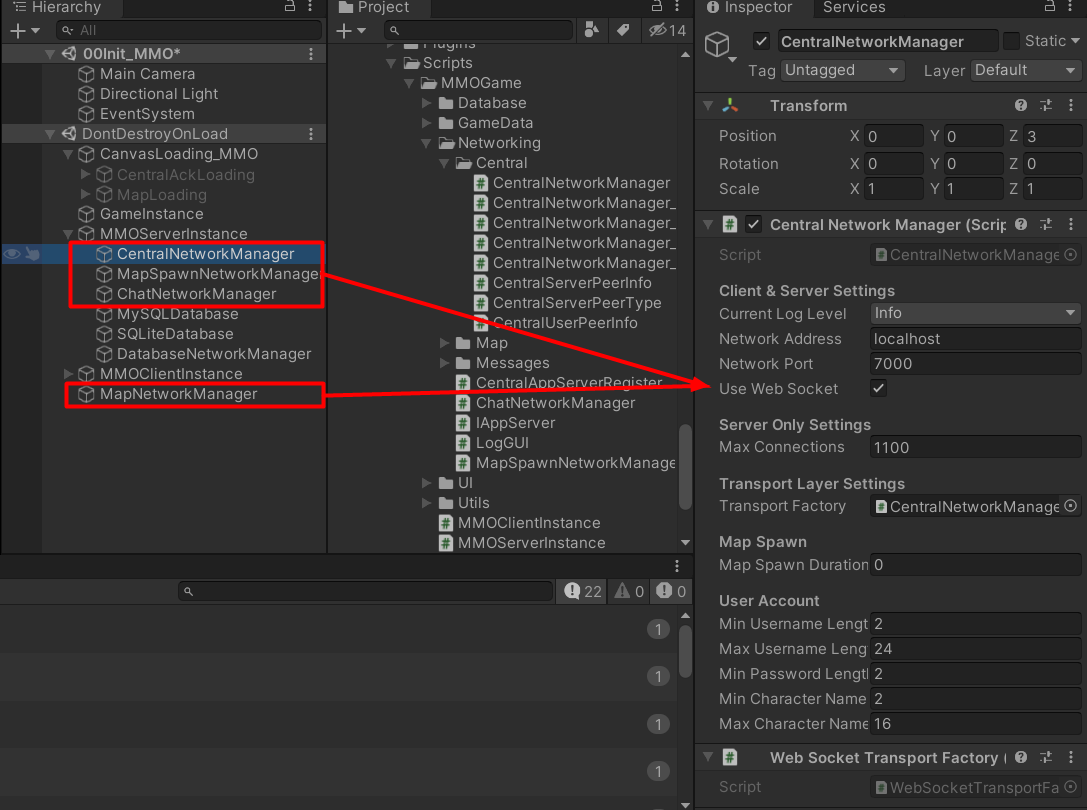Collapse the Scripts folder
This screenshot has width=1087, height=810.
(x=391, y=63)
